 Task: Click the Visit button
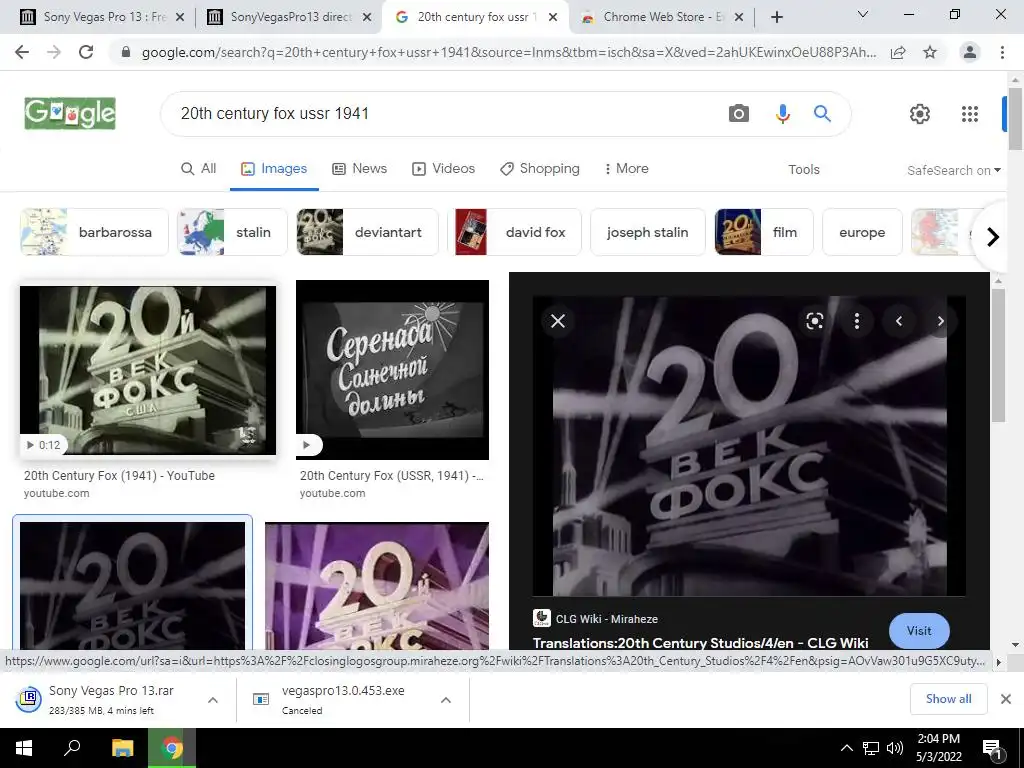(919, 631)
